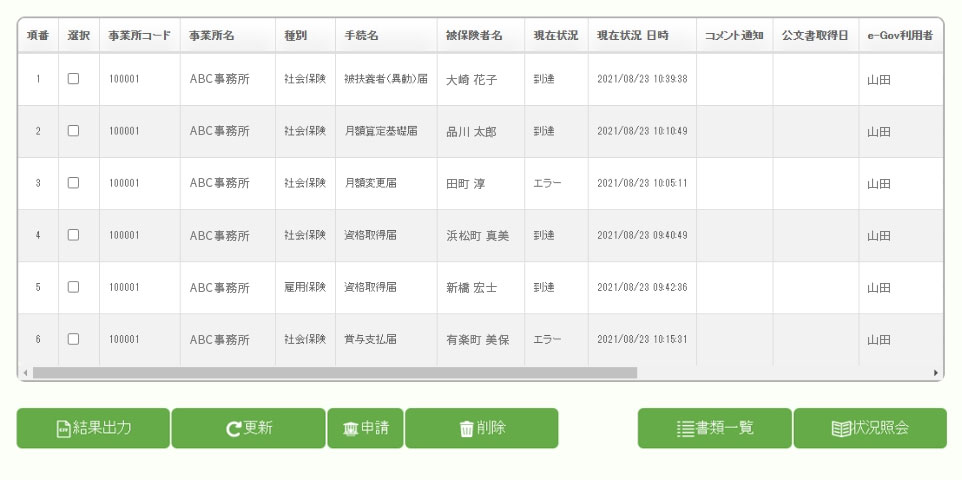The height and width of the screenshot is (480, 962).
Task: Click the scrollbar left arrow
Action: [25, 373]
